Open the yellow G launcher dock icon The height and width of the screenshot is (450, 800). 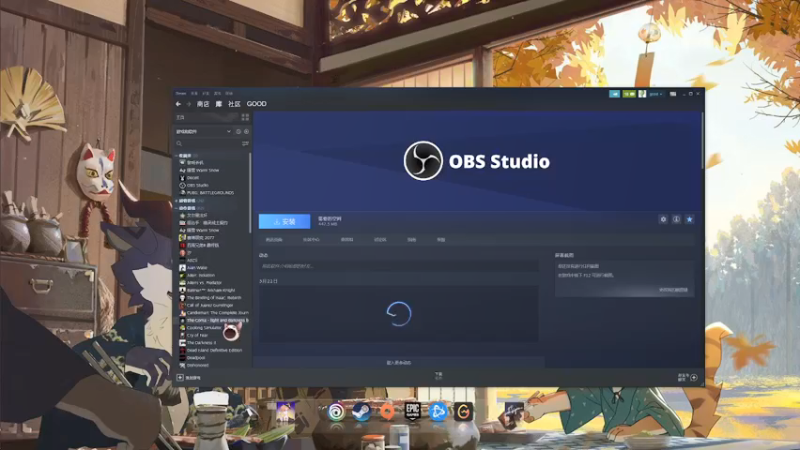pyautogui.click(x=463, y=412)
